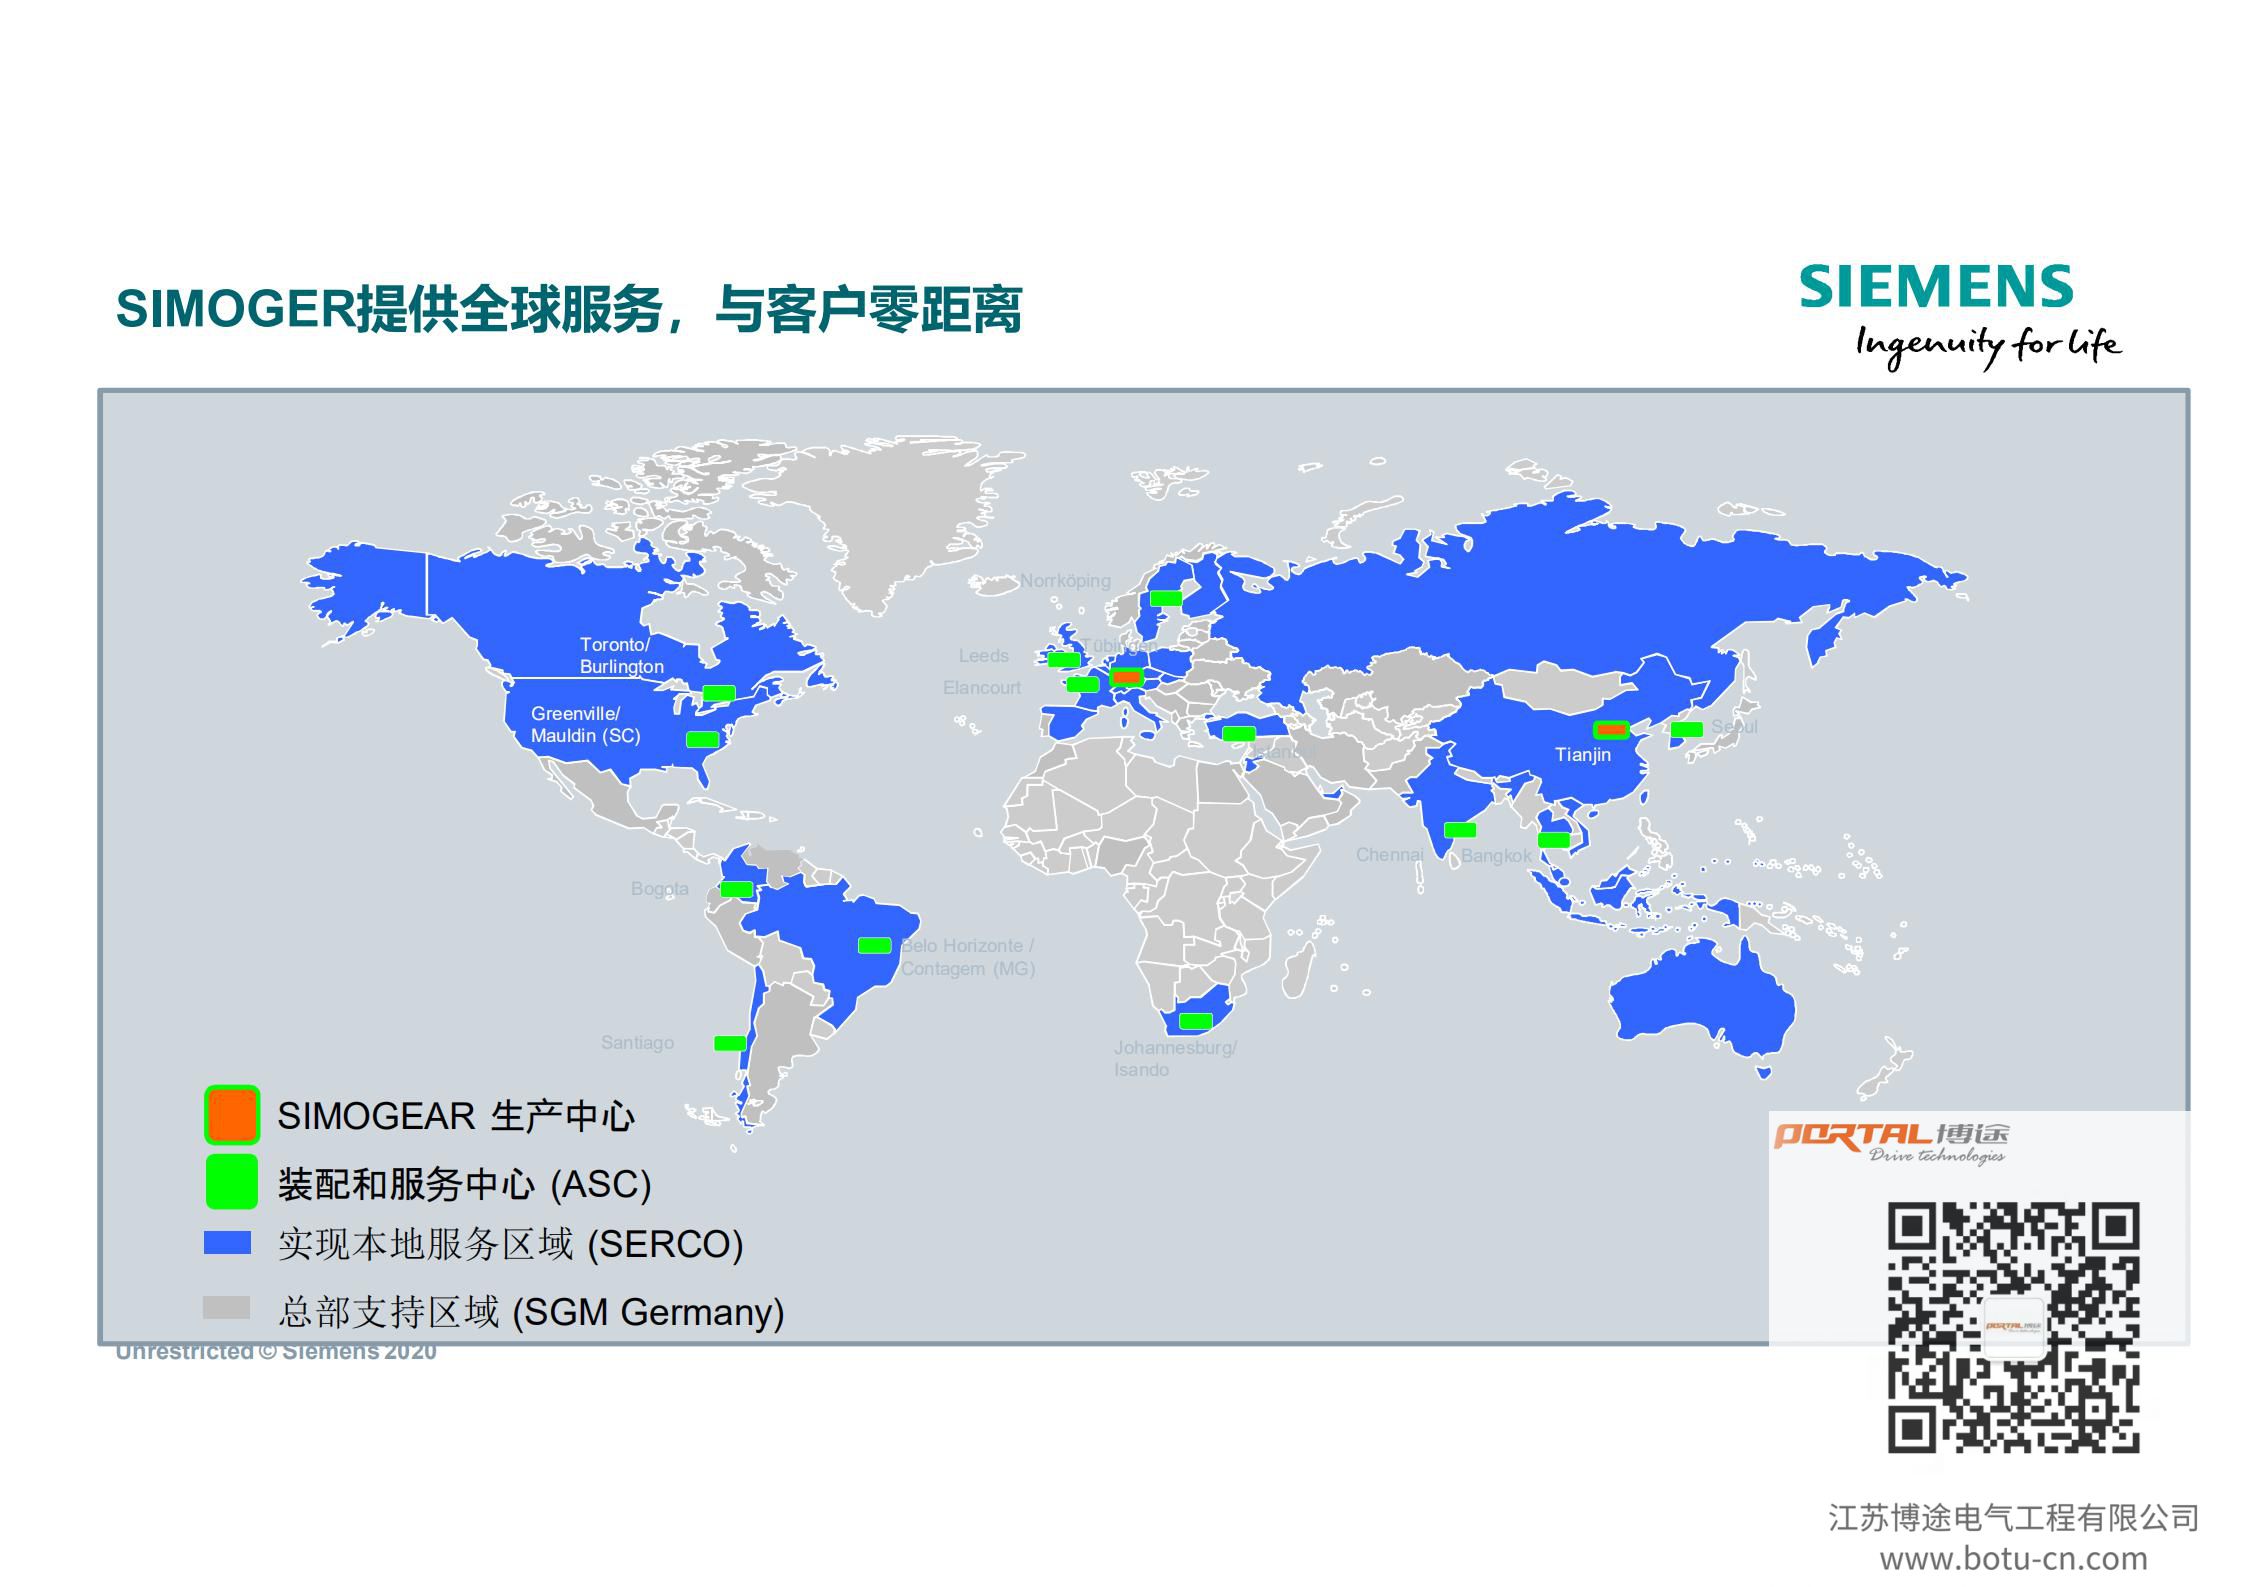
Task: Click the green marker at Santiago
Action: point(729,1043)
